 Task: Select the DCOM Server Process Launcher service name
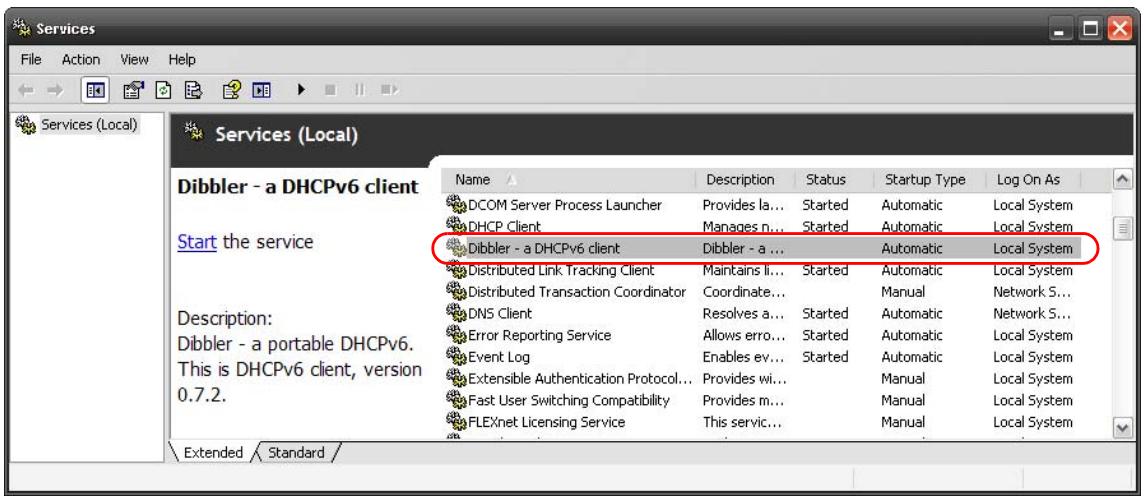(x=564, y=205)
